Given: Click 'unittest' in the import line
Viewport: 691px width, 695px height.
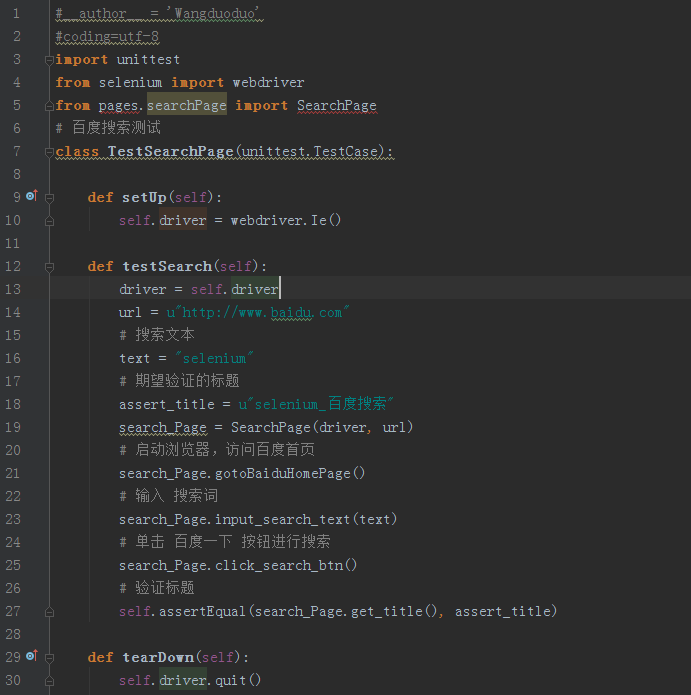Looking at the screenshot, I should coord(148,60).
